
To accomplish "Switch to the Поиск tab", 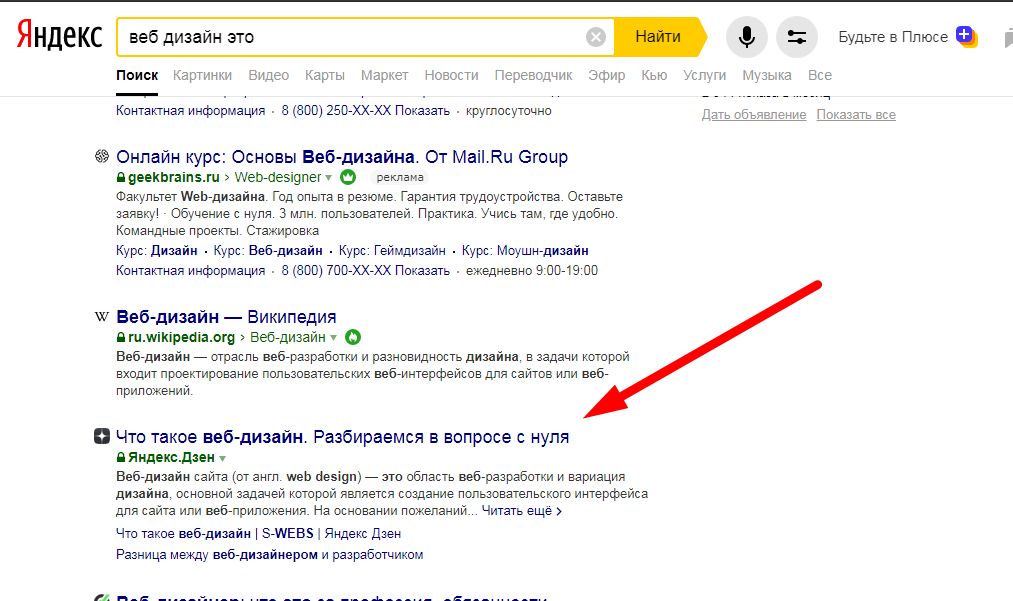I will point(137,75).
